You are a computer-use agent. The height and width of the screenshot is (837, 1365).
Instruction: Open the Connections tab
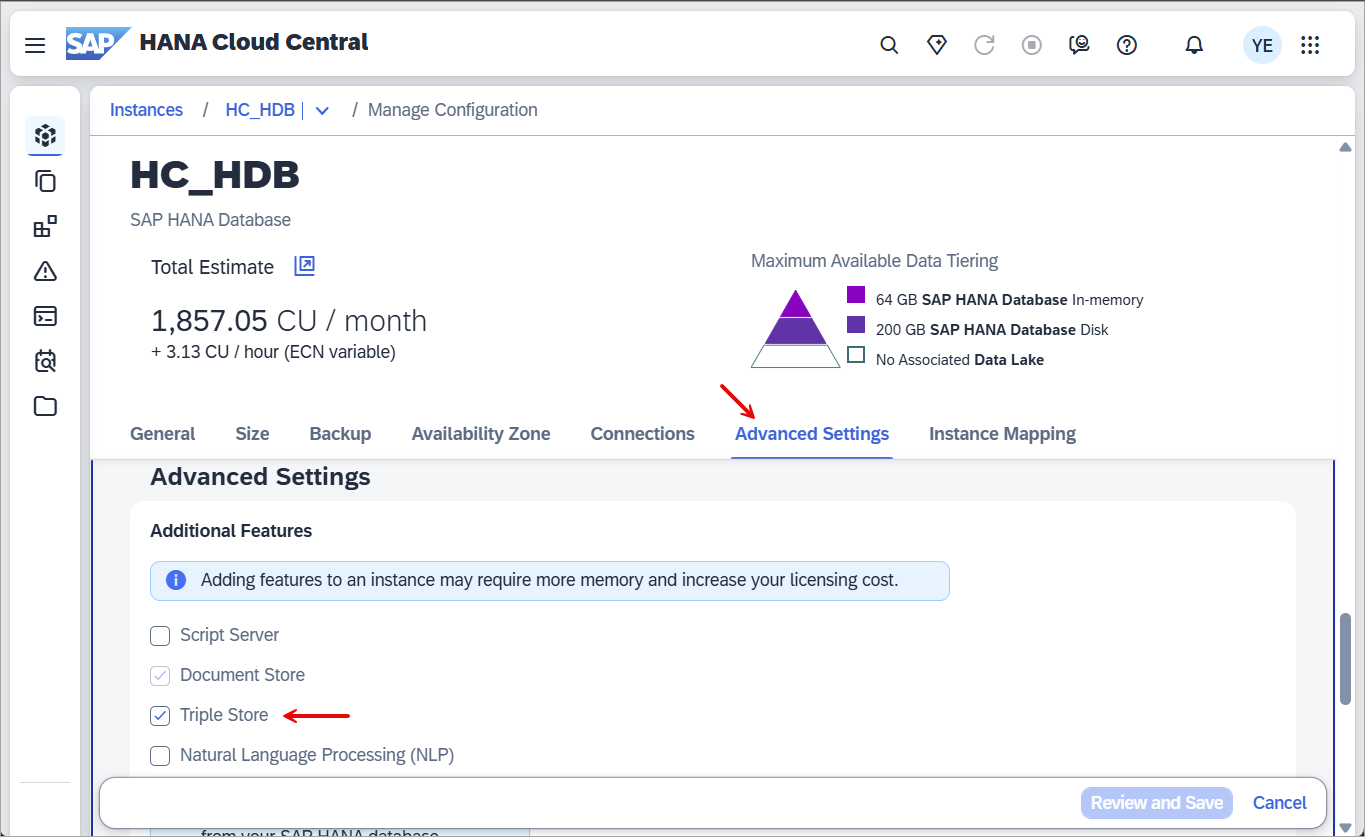pyautogui.click(x=642, y=434)
